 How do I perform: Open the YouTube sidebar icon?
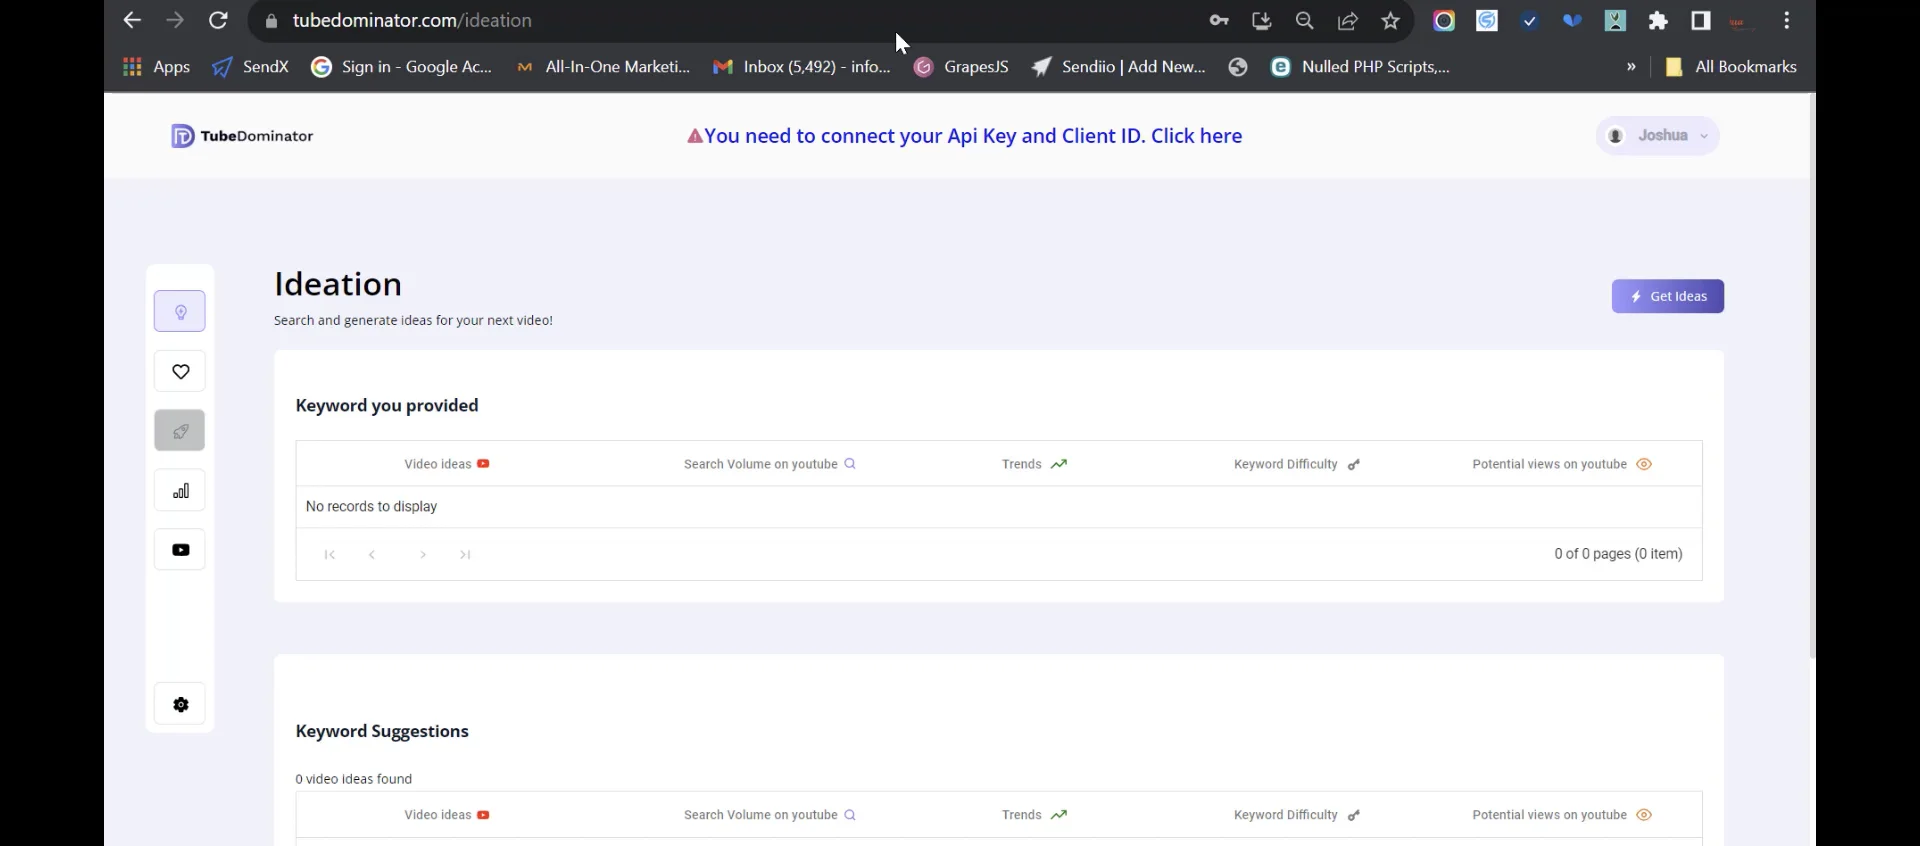click(180, 549)
